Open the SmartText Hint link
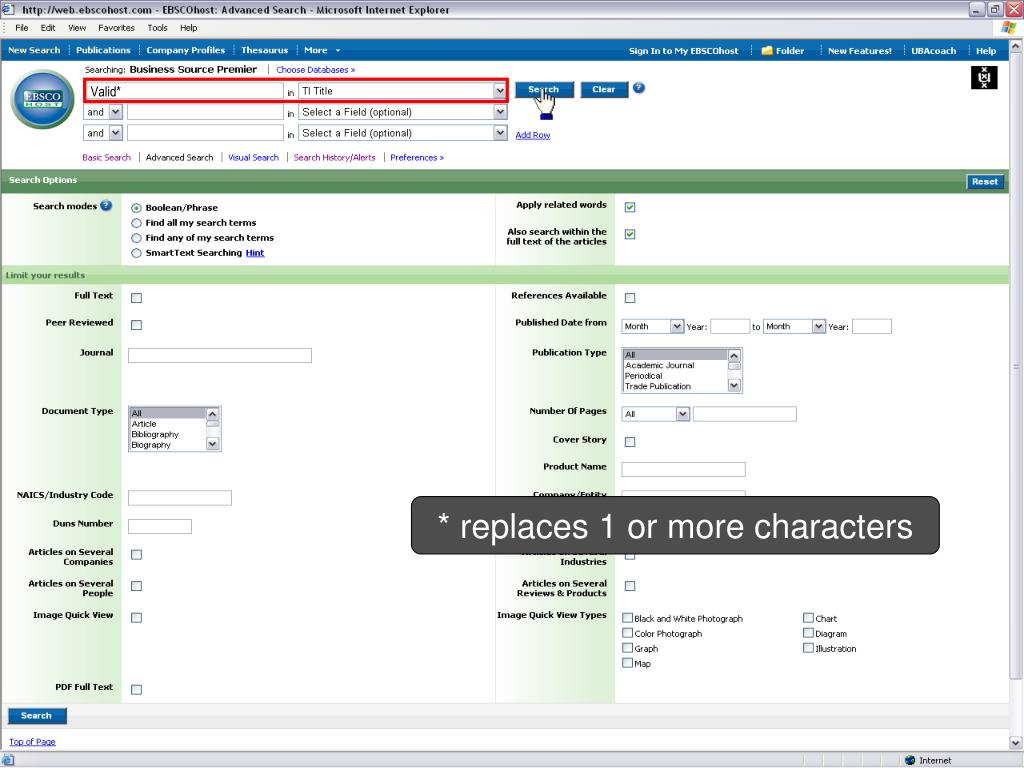 coord(255,253)
